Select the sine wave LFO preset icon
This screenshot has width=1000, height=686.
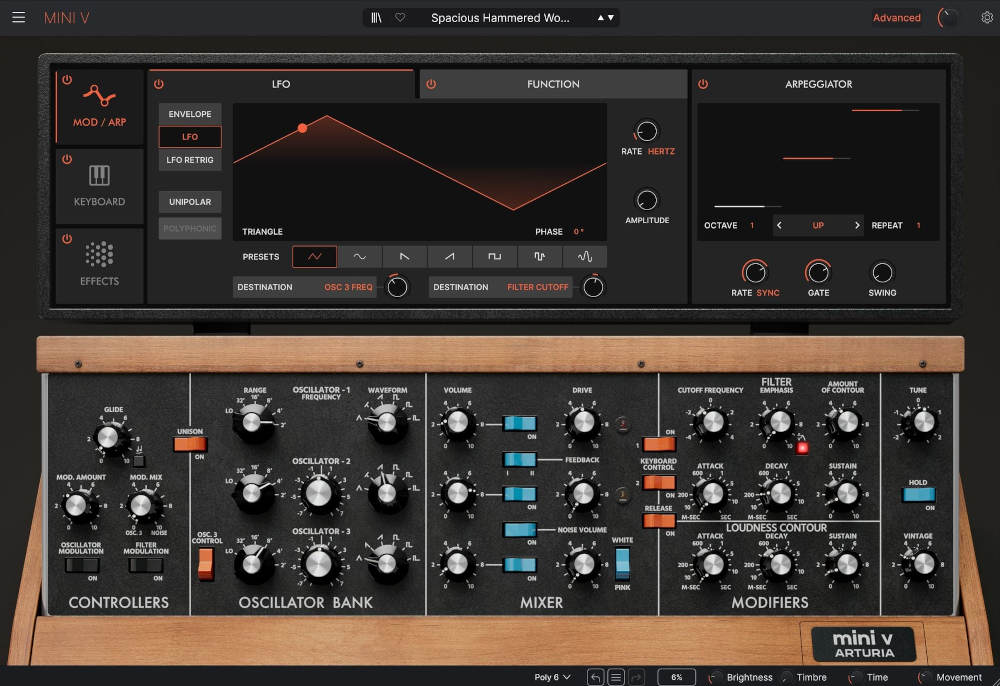point(359,256)
